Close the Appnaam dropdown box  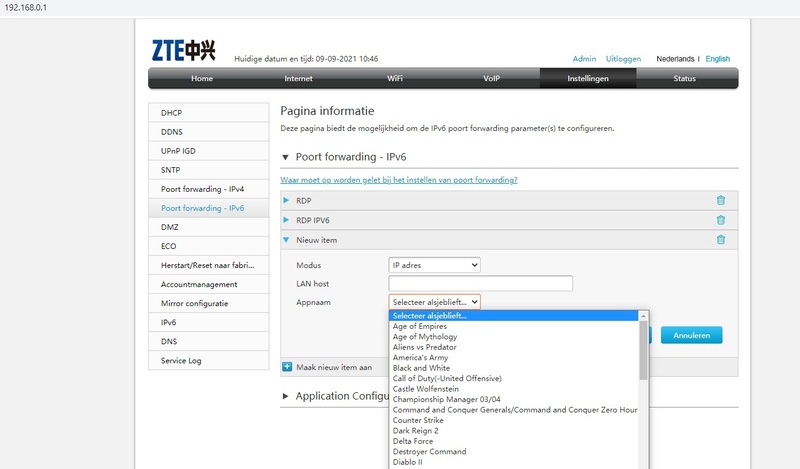pos(434,302)
